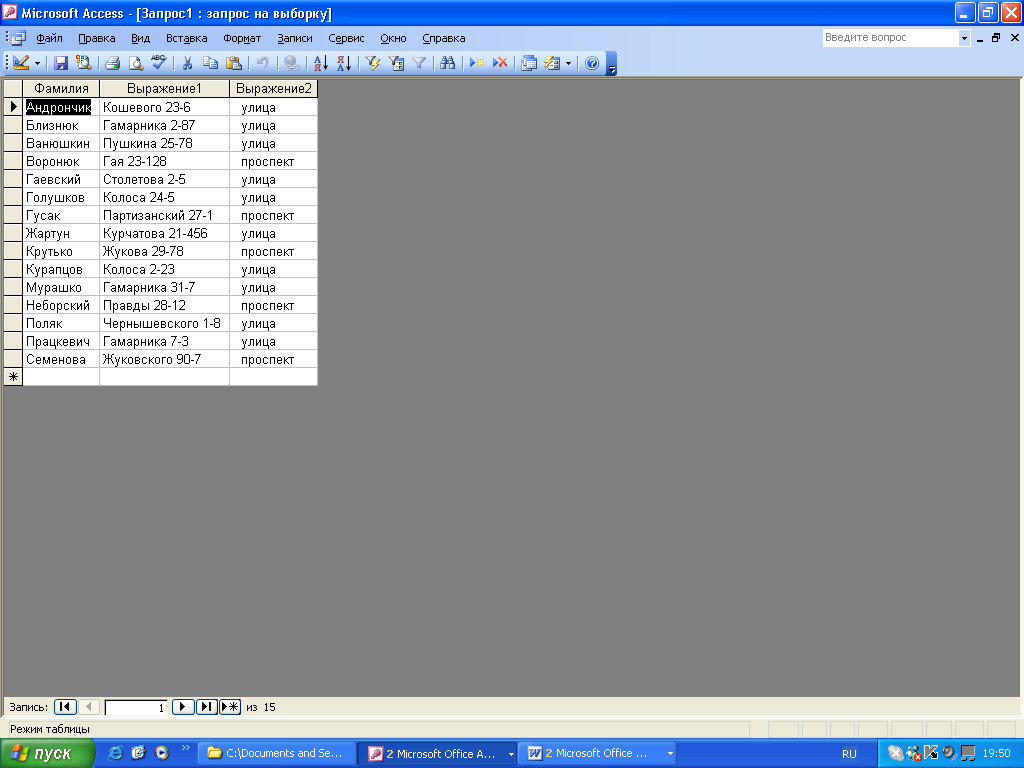Click the Insert Hyperlink icon

click(292, 63)
